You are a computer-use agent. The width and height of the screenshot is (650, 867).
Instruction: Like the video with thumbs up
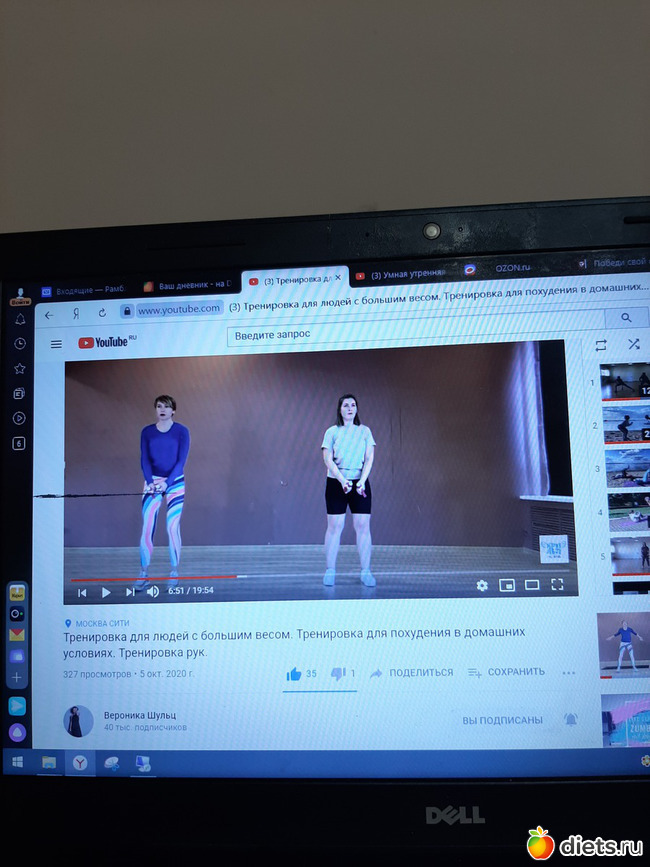tap(294, 674)
